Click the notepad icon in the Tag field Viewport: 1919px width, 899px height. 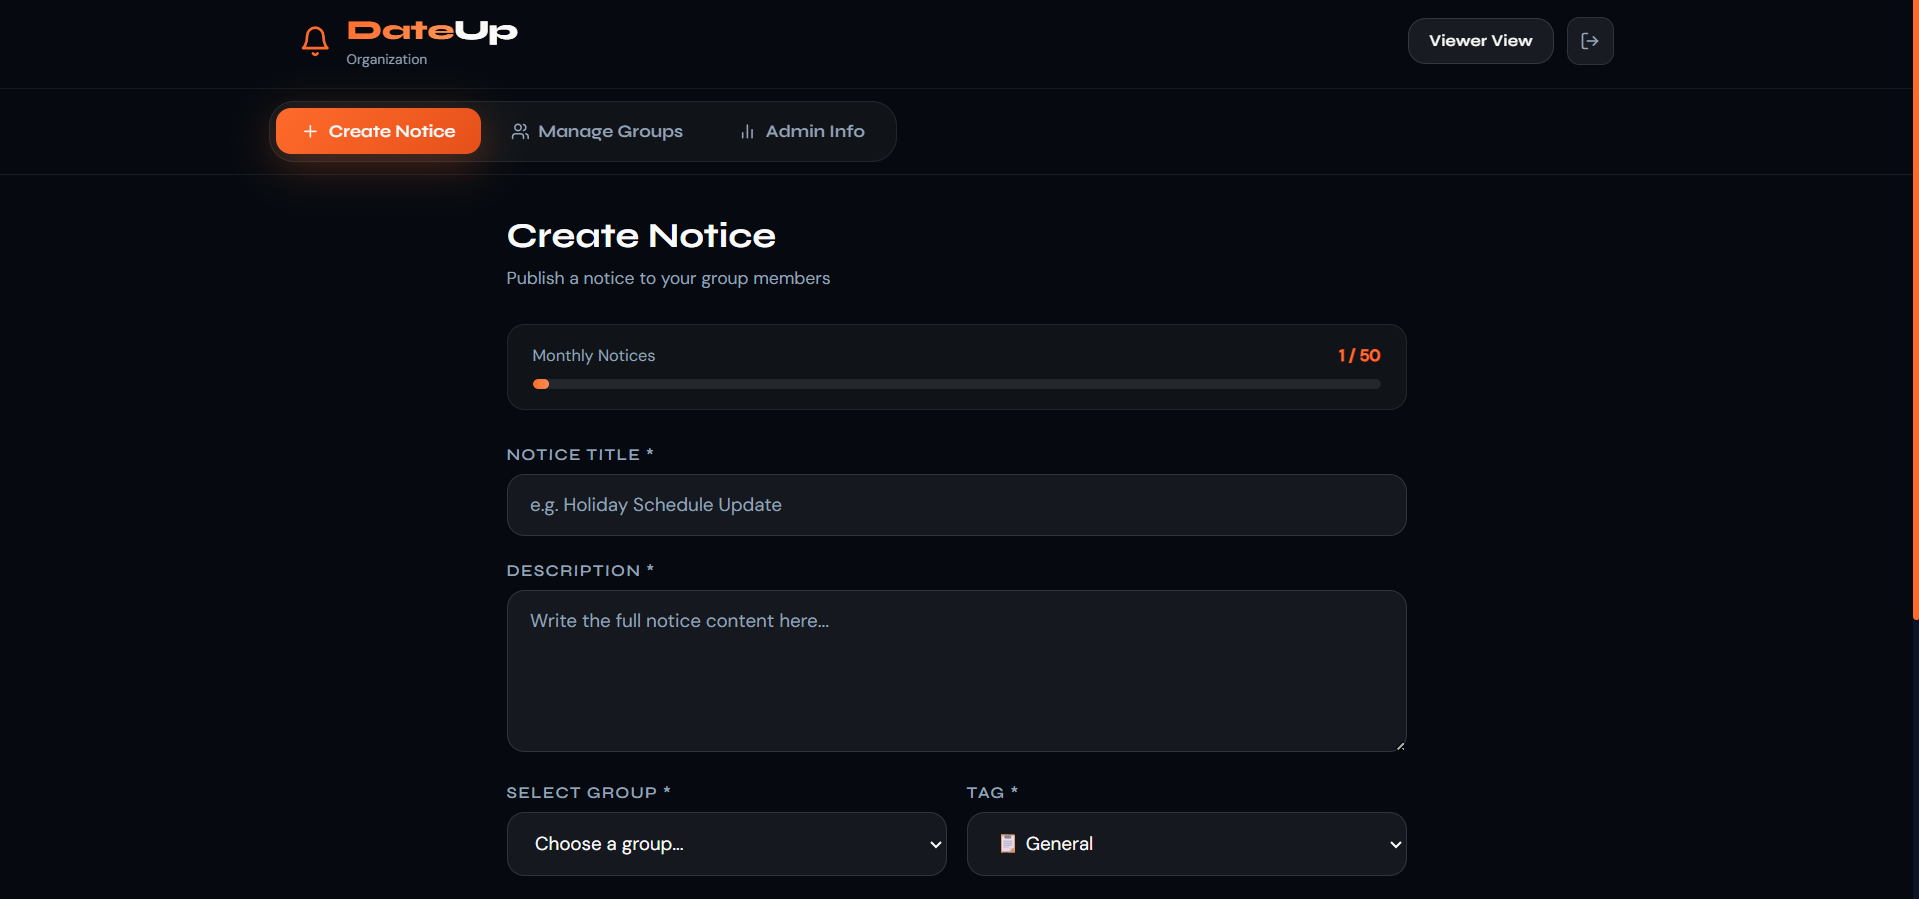tap(1008, 843)
